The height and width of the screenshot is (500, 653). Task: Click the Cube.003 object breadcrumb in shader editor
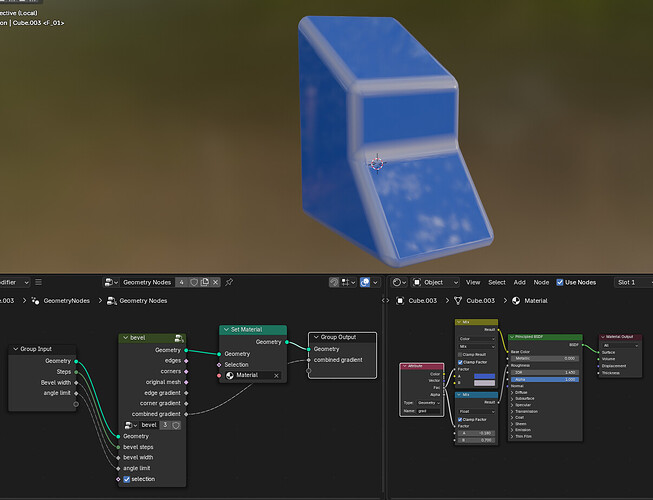pos(417,301)
